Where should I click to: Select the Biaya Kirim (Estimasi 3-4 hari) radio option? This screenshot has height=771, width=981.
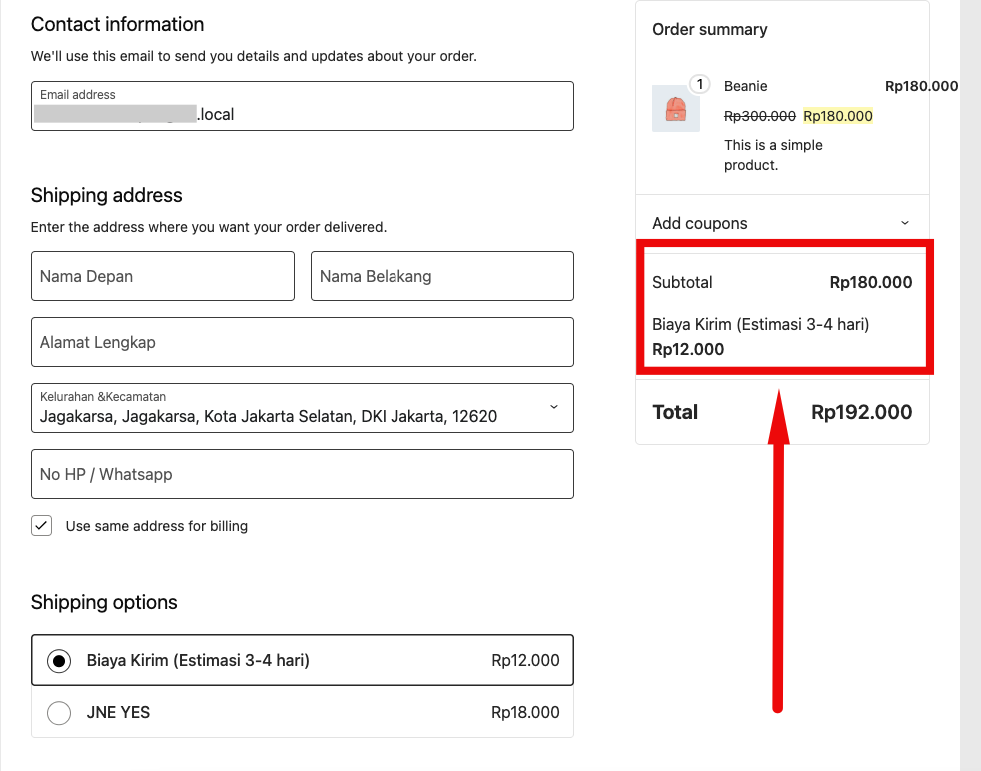point(59,661)
